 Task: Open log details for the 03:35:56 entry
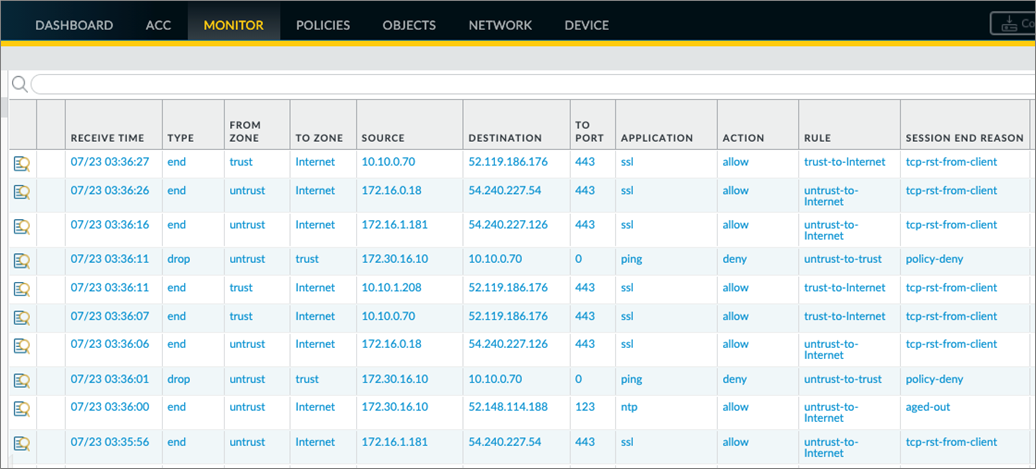22,443
